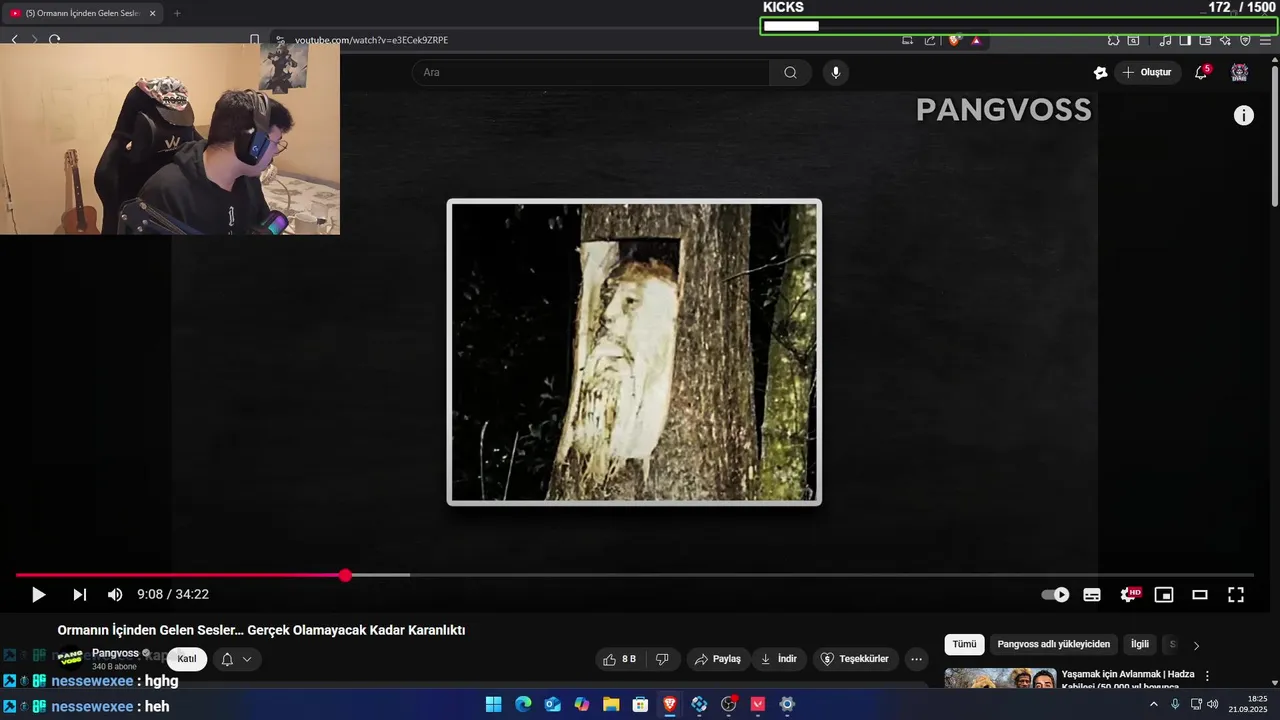The image size is (1280, 720).
Task: Click the Teşekkürler button
Action: (855, 659)
